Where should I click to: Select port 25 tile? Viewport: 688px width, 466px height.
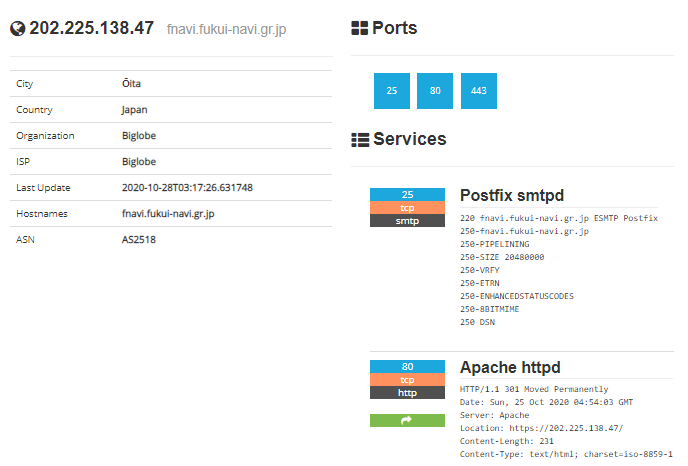pyautogui.click(x=392, y=91)
